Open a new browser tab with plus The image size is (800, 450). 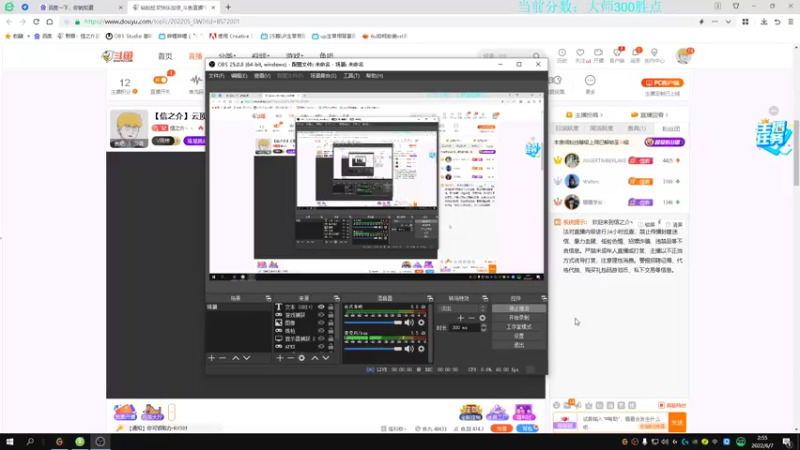pos(228,7)
